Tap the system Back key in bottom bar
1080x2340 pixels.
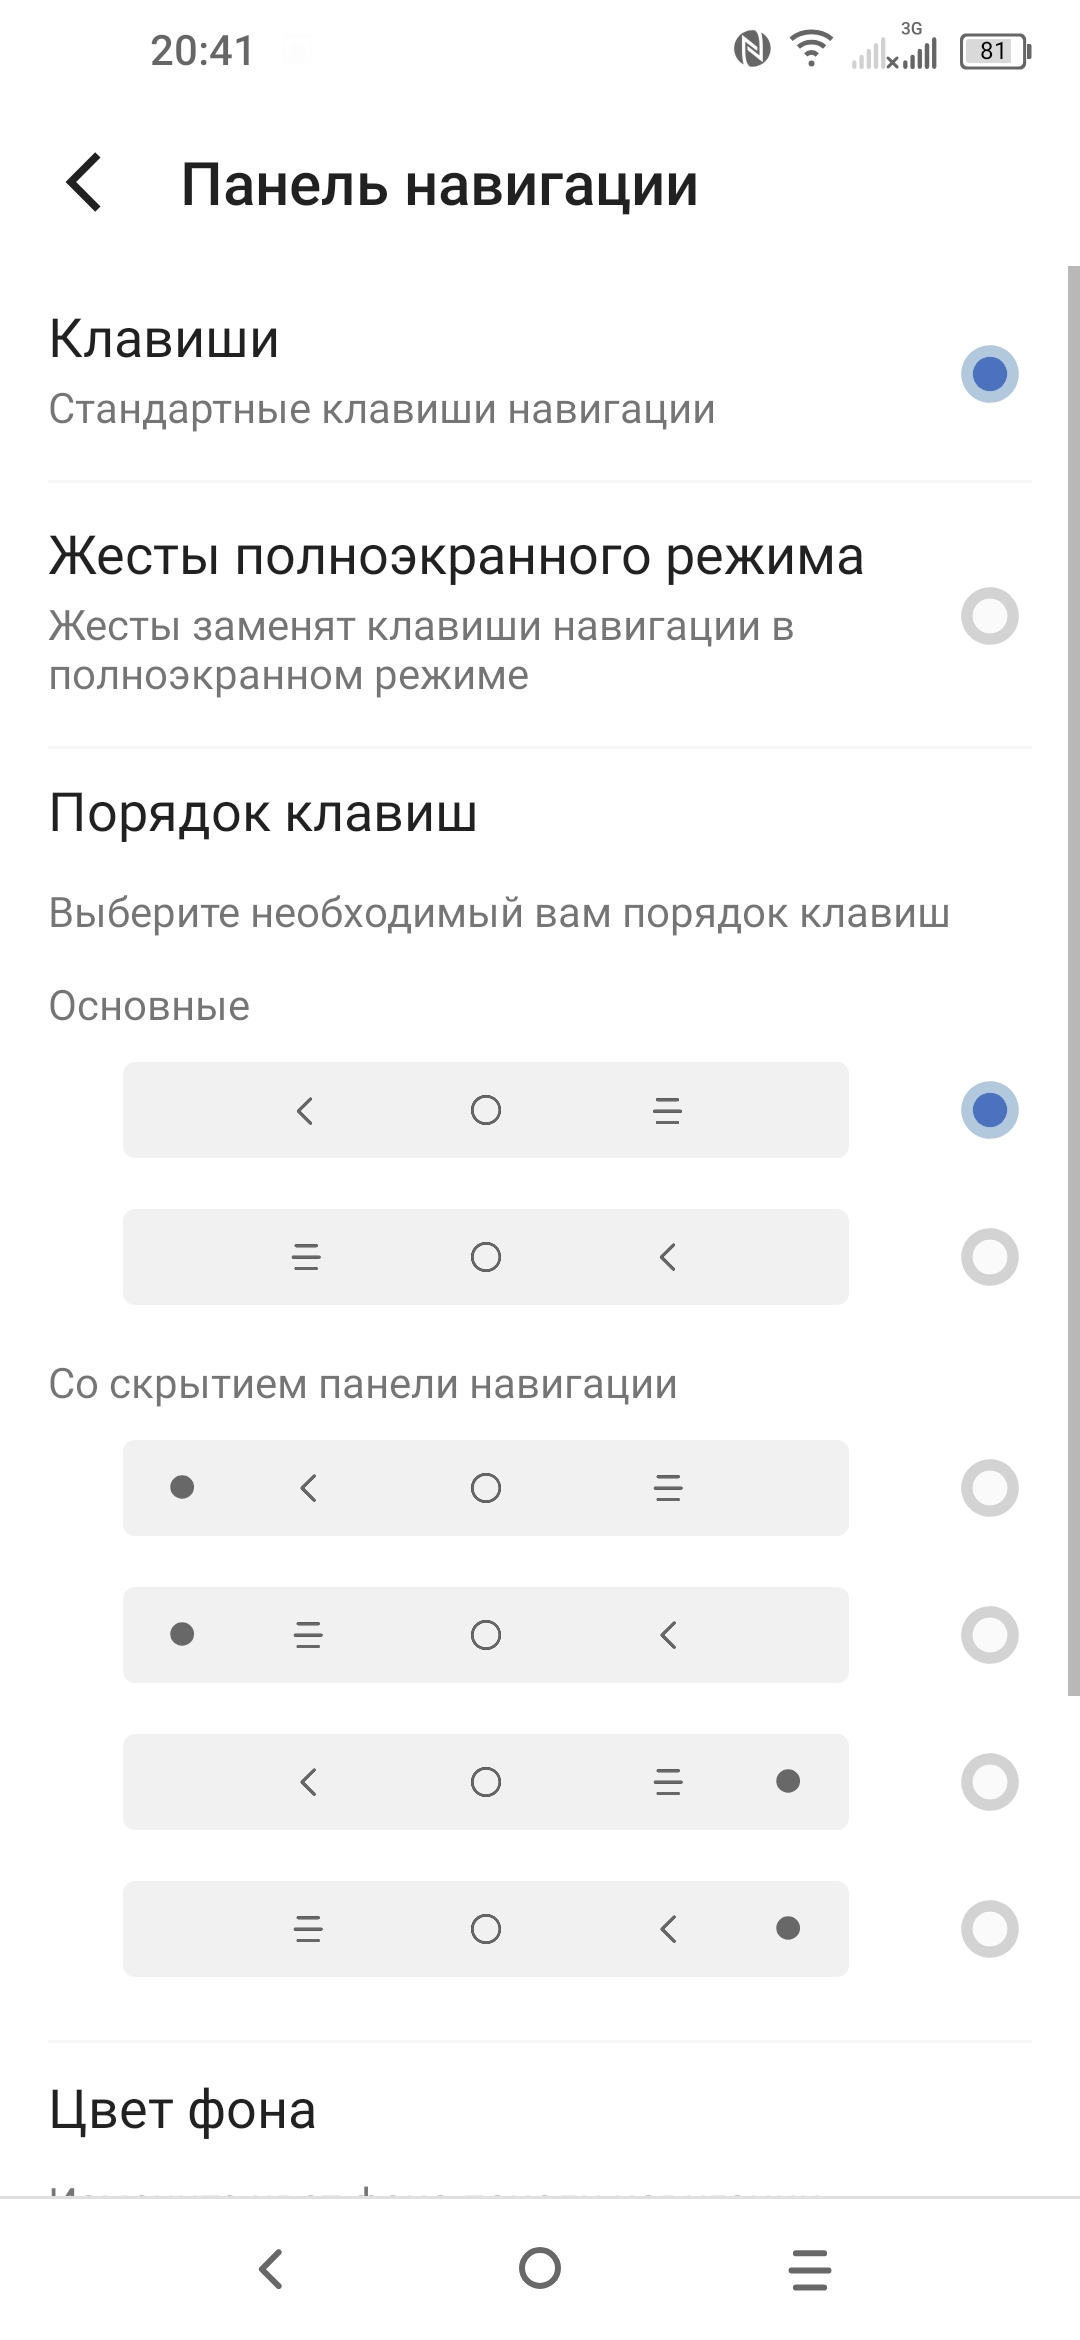click(x=271, y=2268)
